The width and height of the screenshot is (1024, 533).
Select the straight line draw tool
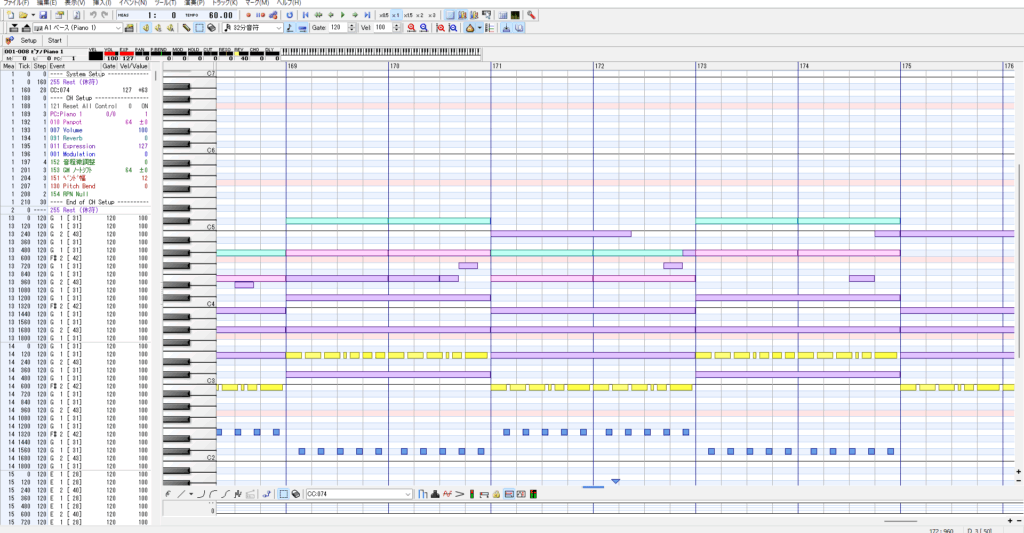coord(181,494)
